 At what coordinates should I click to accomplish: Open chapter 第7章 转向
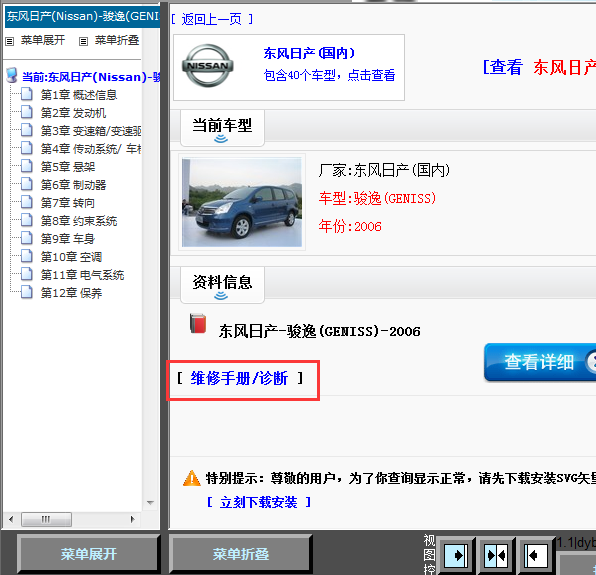click(x=68, y=203)
